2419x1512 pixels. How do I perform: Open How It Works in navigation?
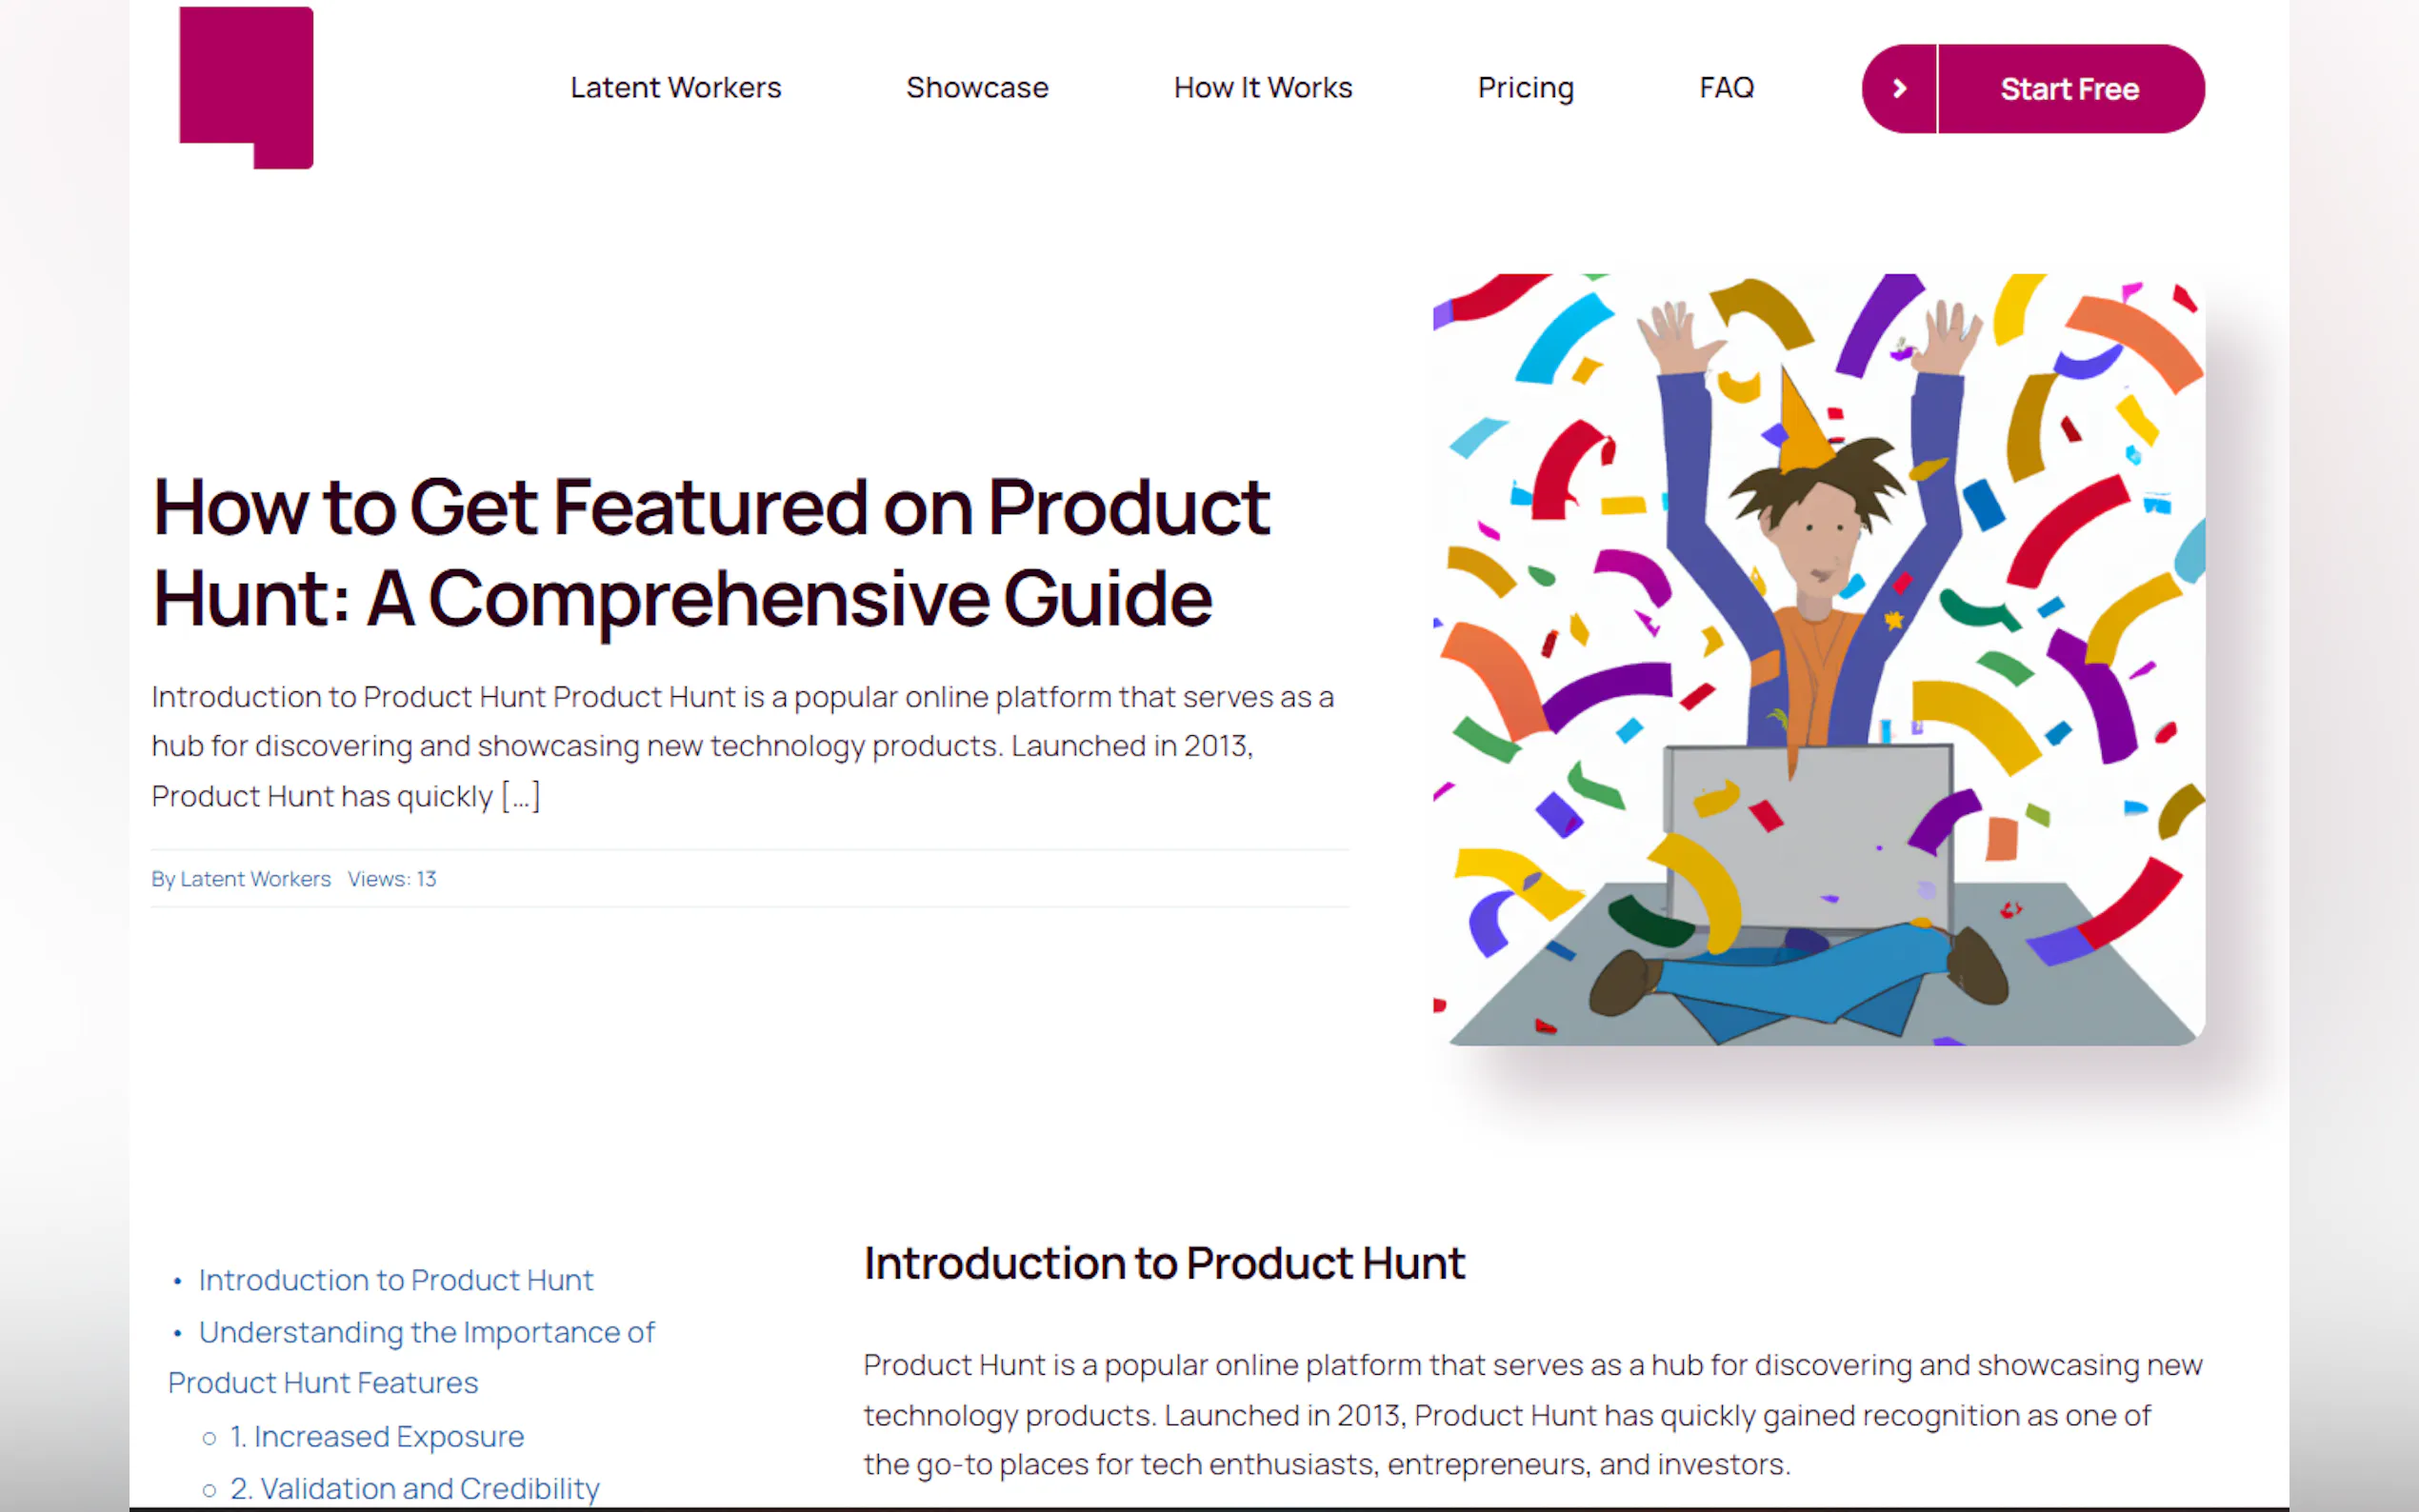(x=1262, y=88)
